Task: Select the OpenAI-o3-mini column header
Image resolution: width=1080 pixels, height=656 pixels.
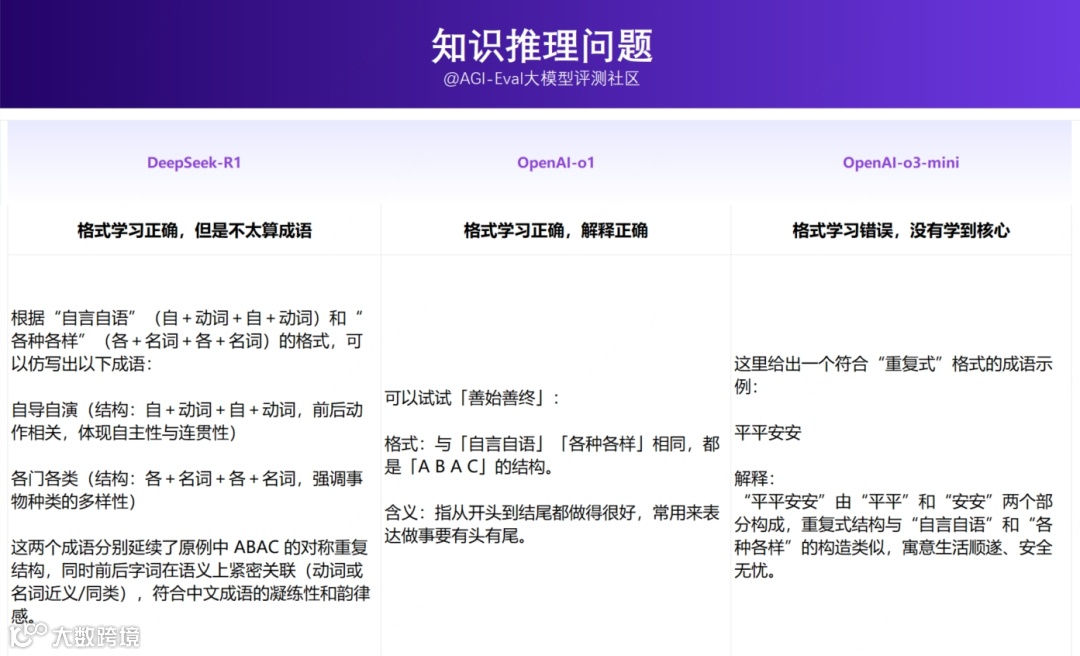Action: tap(901, 163)
